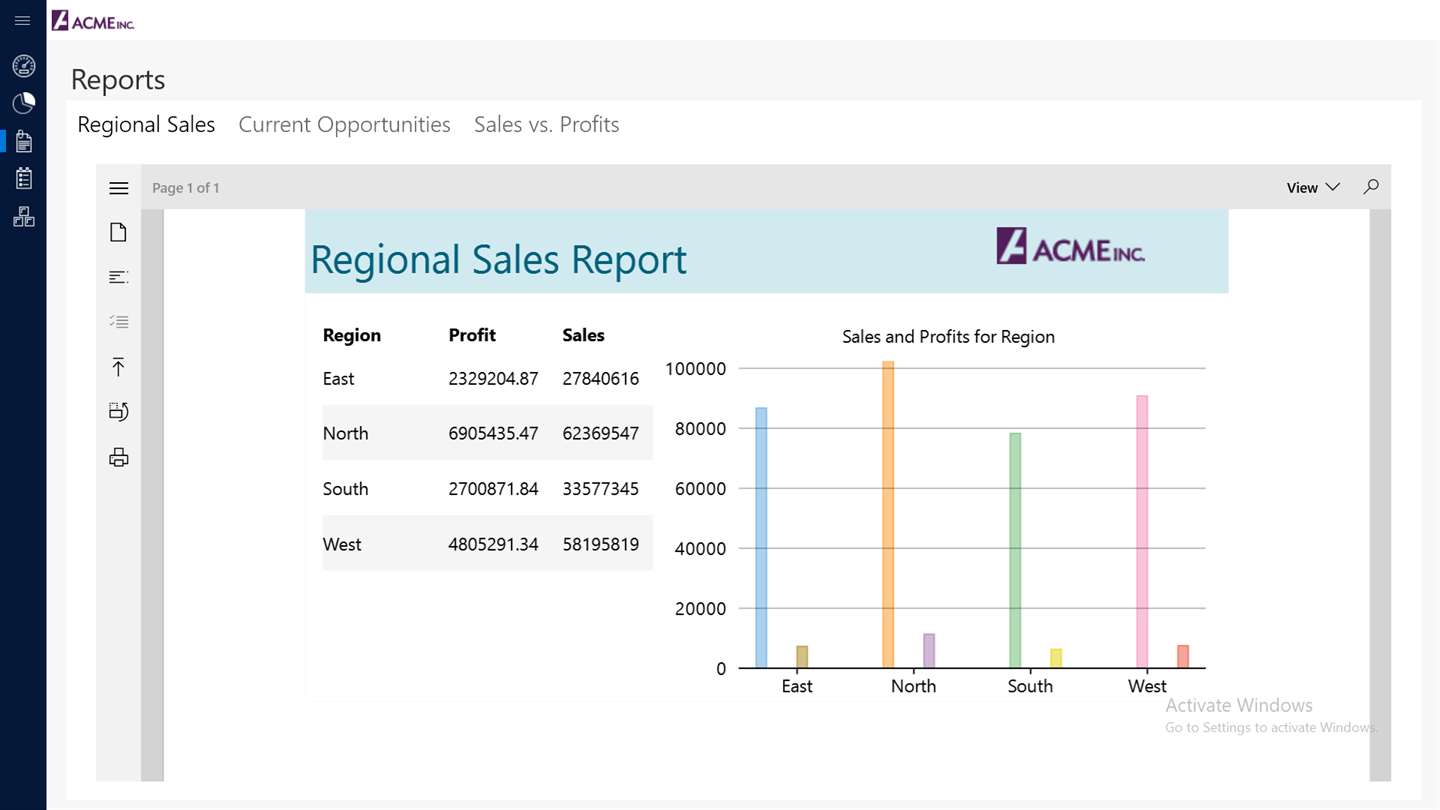Print the report using the printer icon
Screen dimensions: 1440x810
[118, 457]
